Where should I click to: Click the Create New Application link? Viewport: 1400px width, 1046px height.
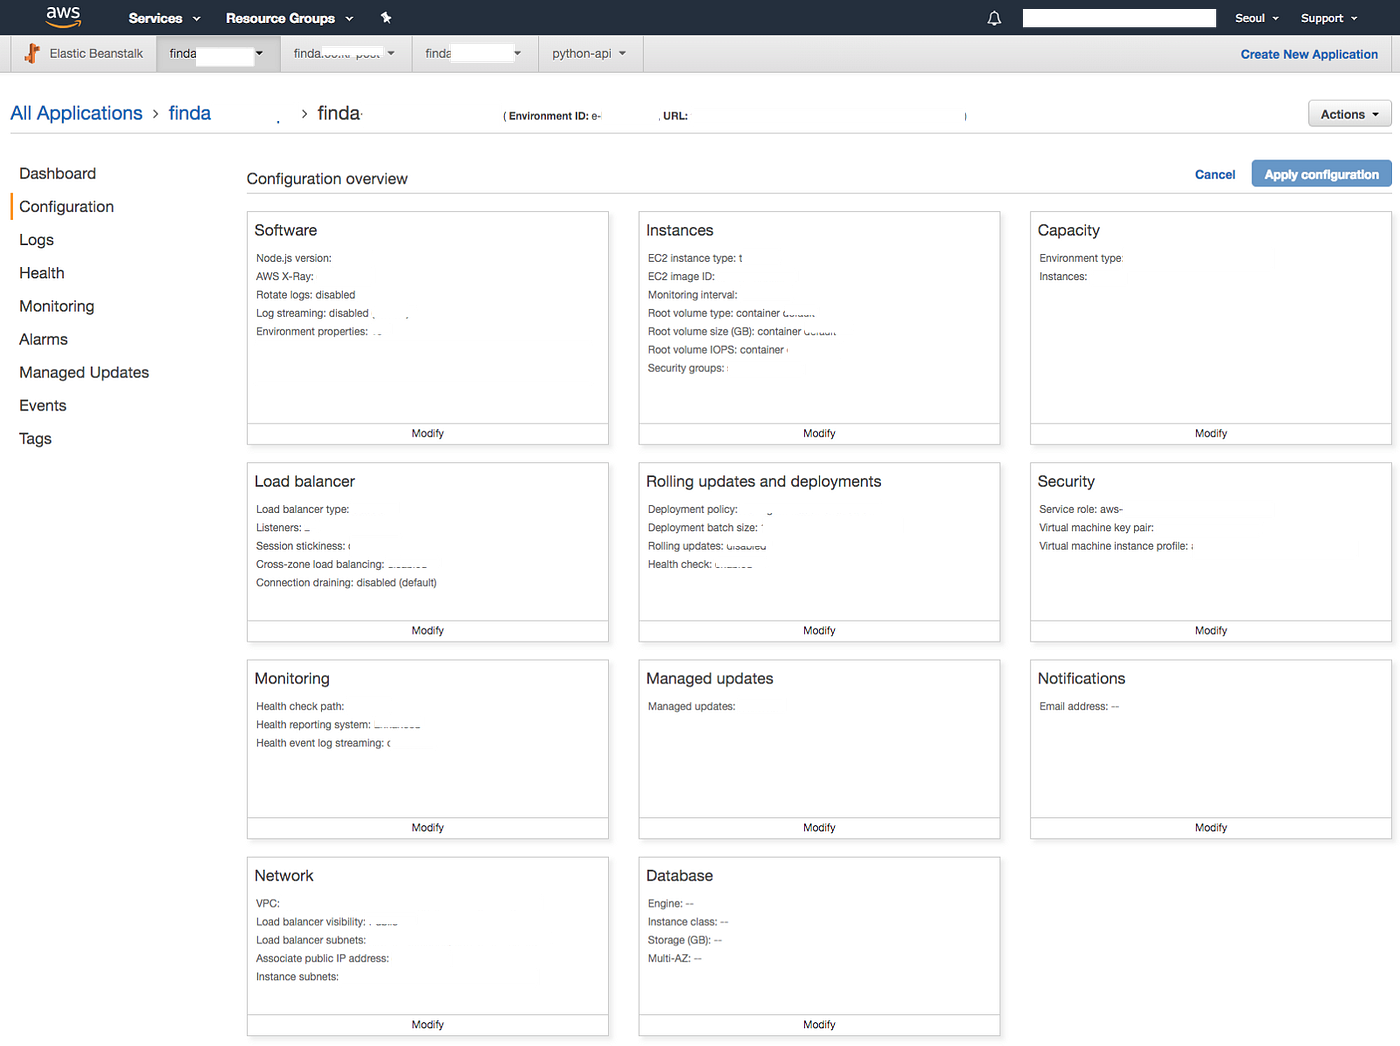pos(1309,54)
